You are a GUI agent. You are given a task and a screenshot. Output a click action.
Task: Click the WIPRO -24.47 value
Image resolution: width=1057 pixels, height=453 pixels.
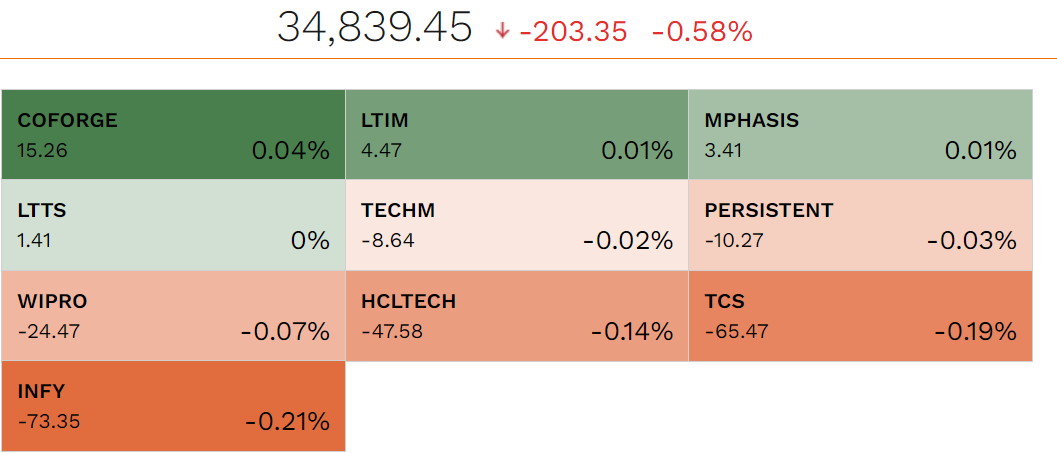49,332
